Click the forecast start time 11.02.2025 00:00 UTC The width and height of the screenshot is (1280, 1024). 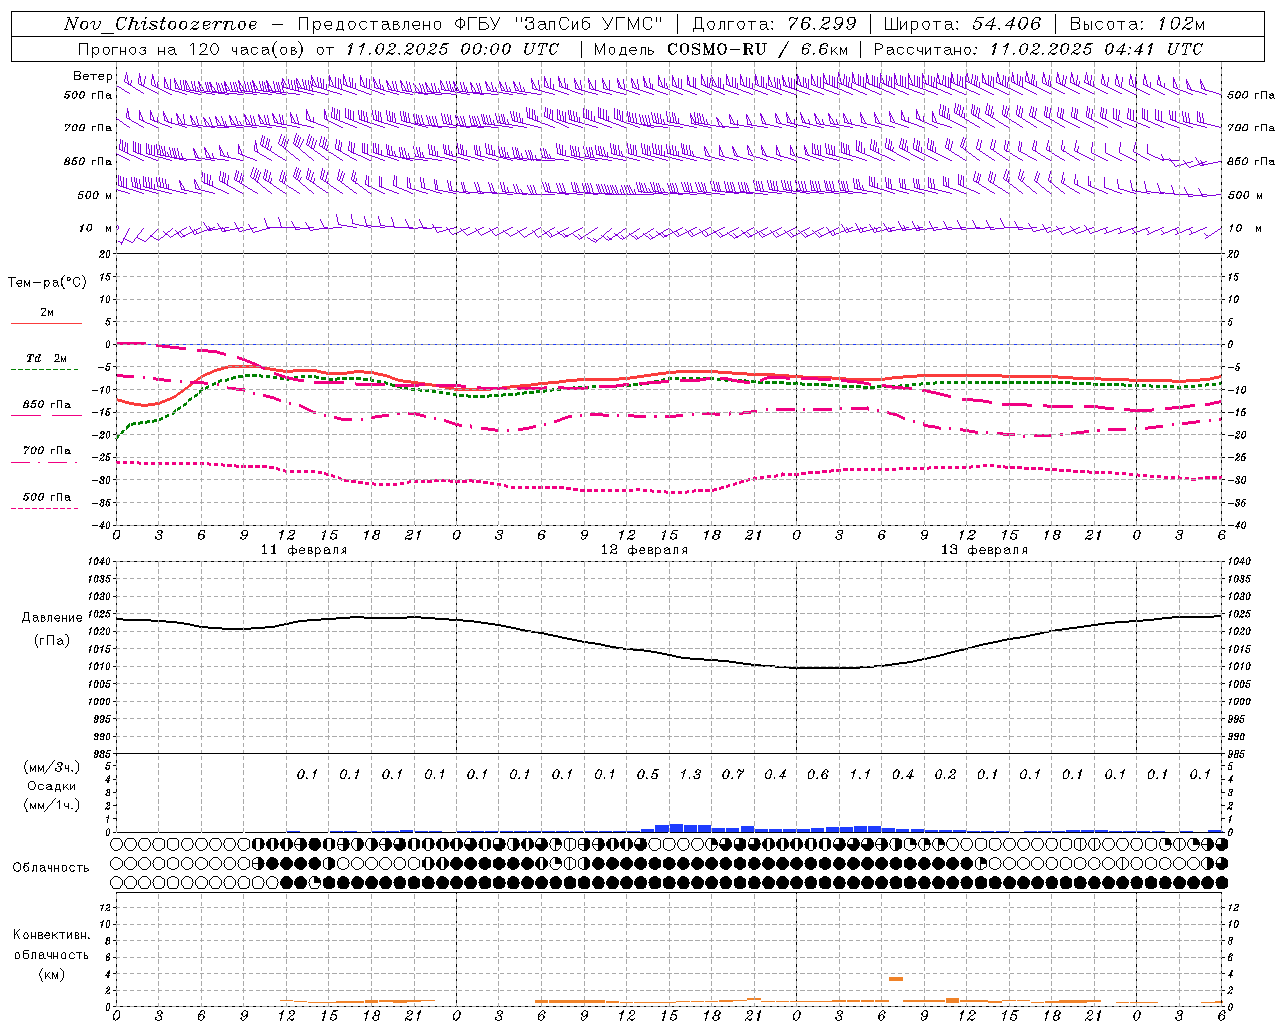tap(452, 49)
